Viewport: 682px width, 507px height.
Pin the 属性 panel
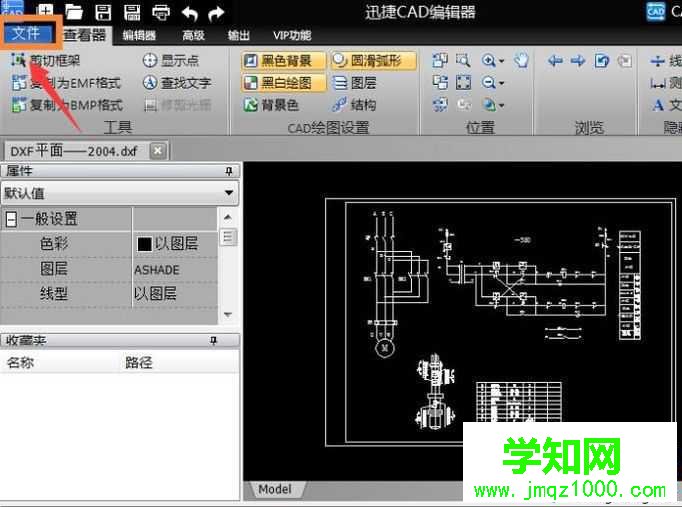coord(229,171)
